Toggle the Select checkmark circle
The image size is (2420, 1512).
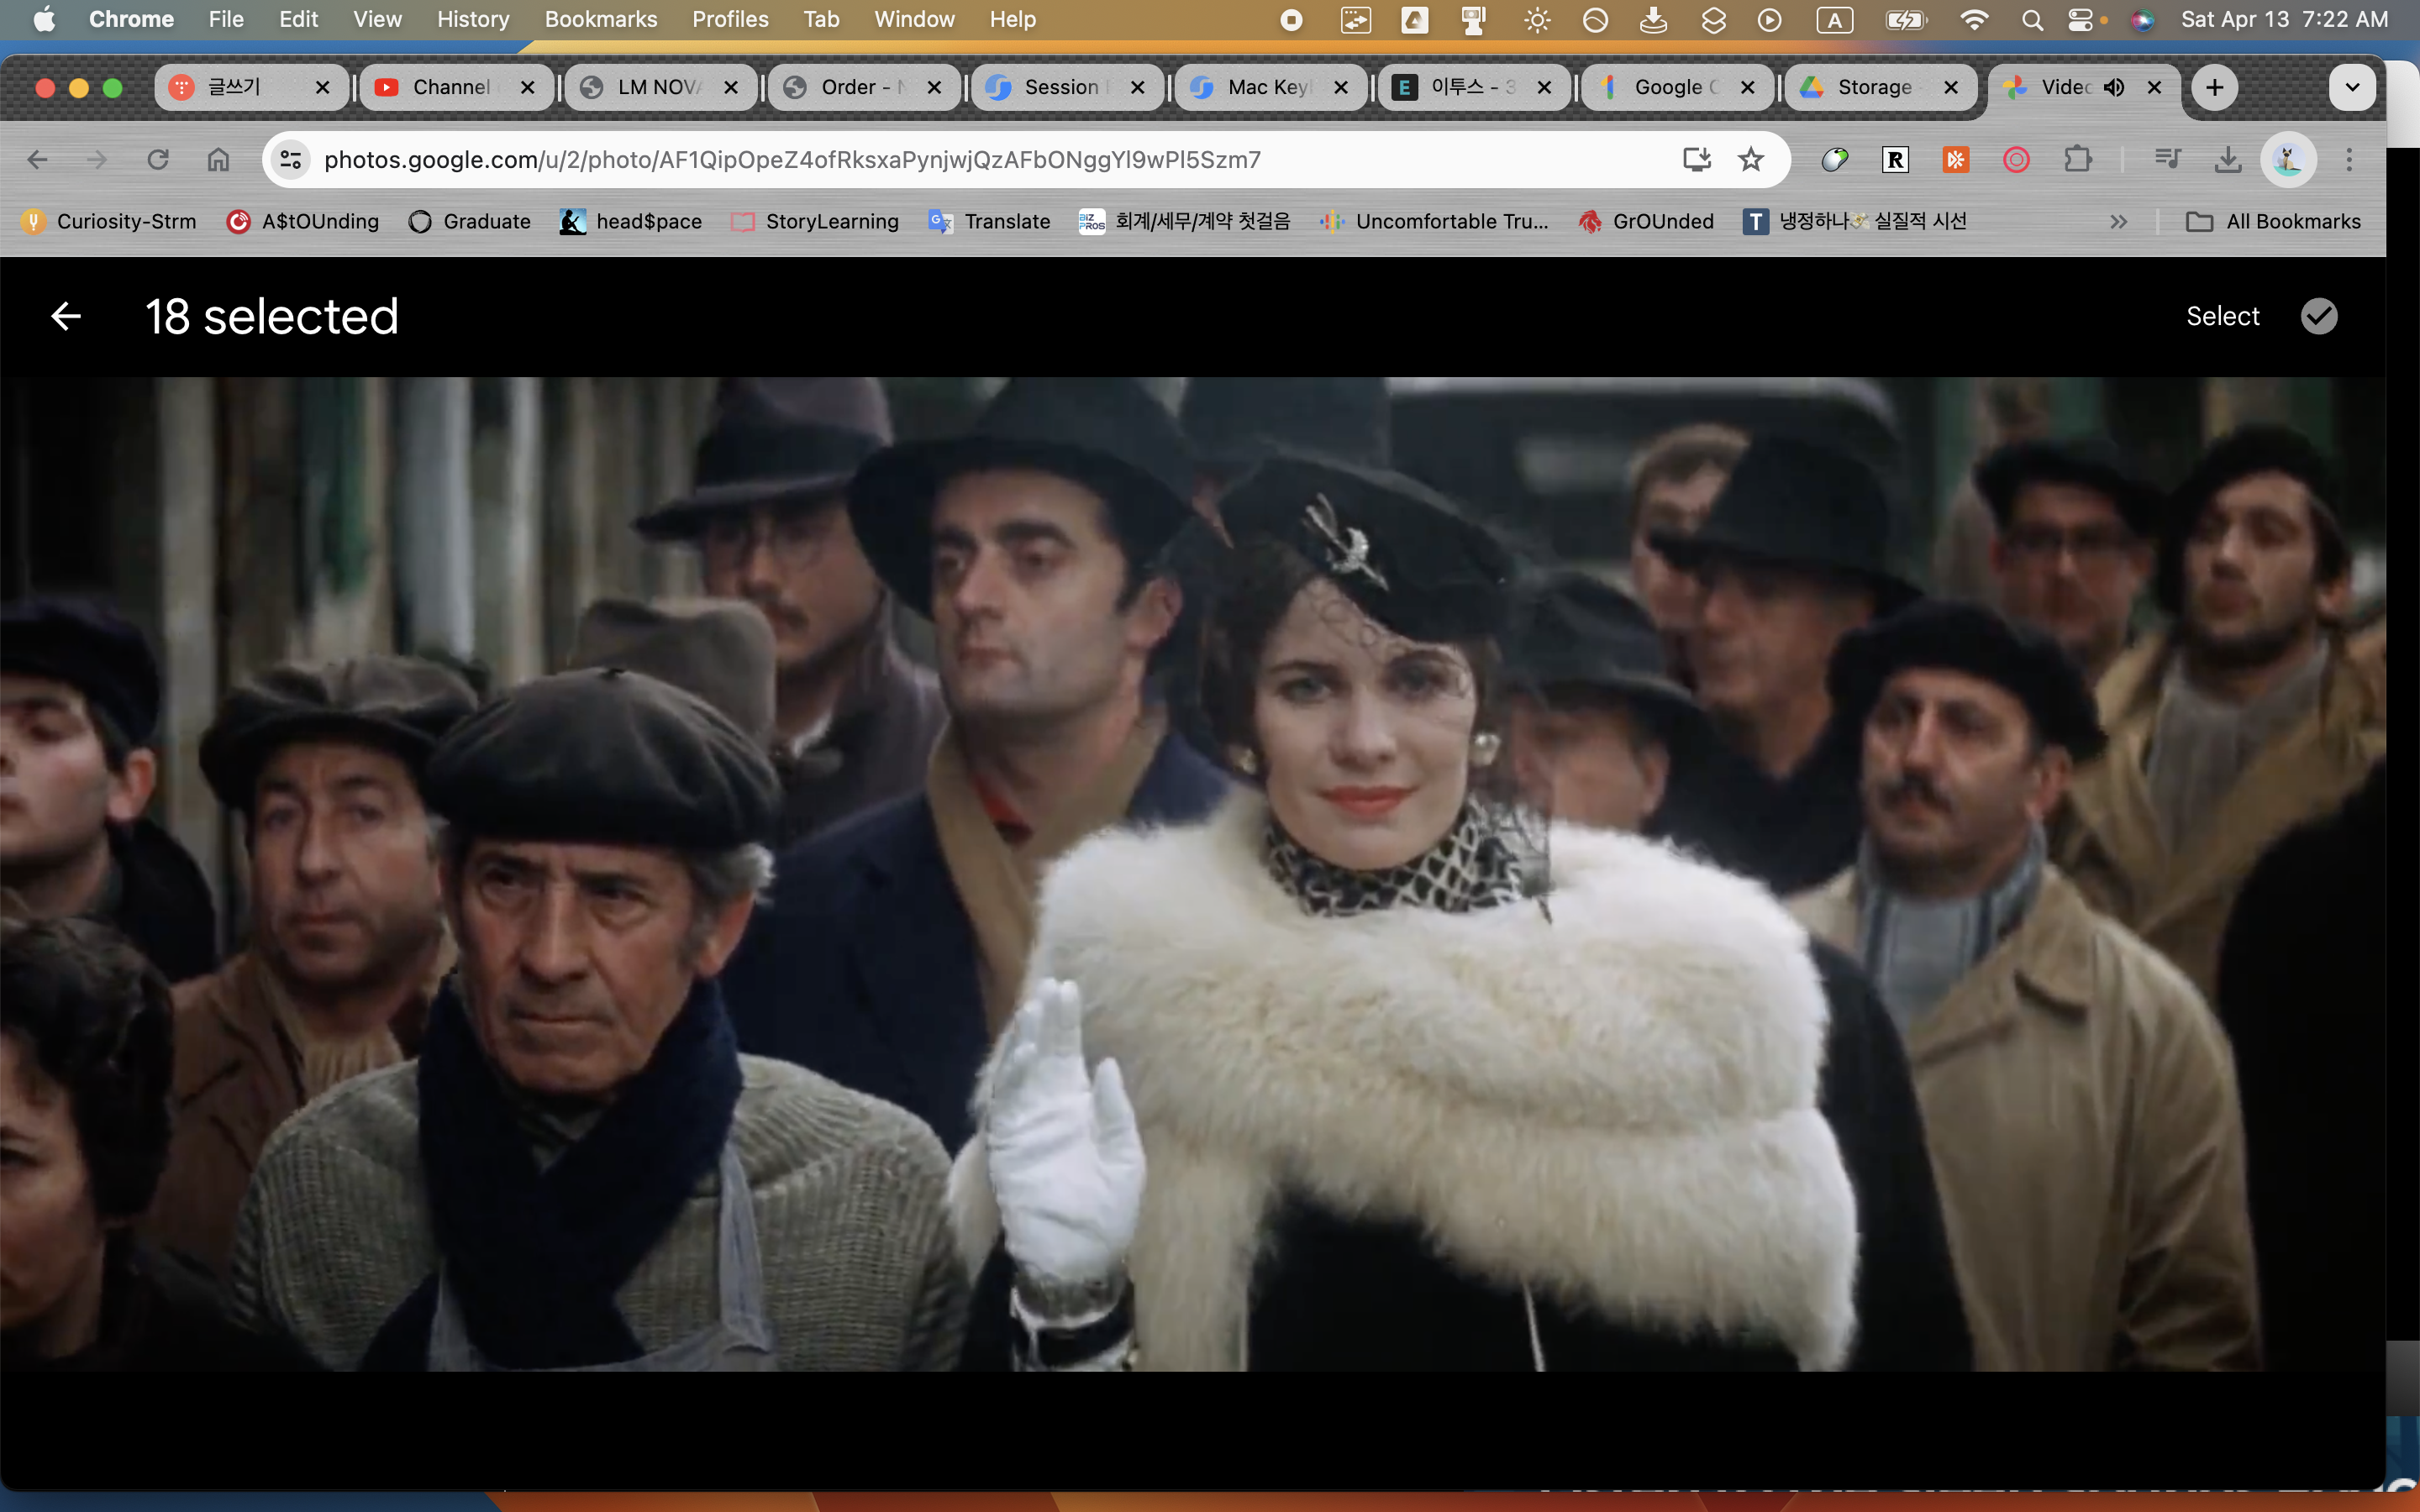(2318, 316)
